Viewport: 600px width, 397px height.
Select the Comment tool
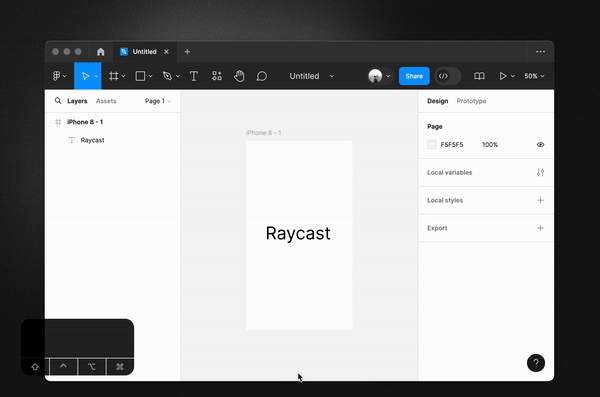coord(262,76)
